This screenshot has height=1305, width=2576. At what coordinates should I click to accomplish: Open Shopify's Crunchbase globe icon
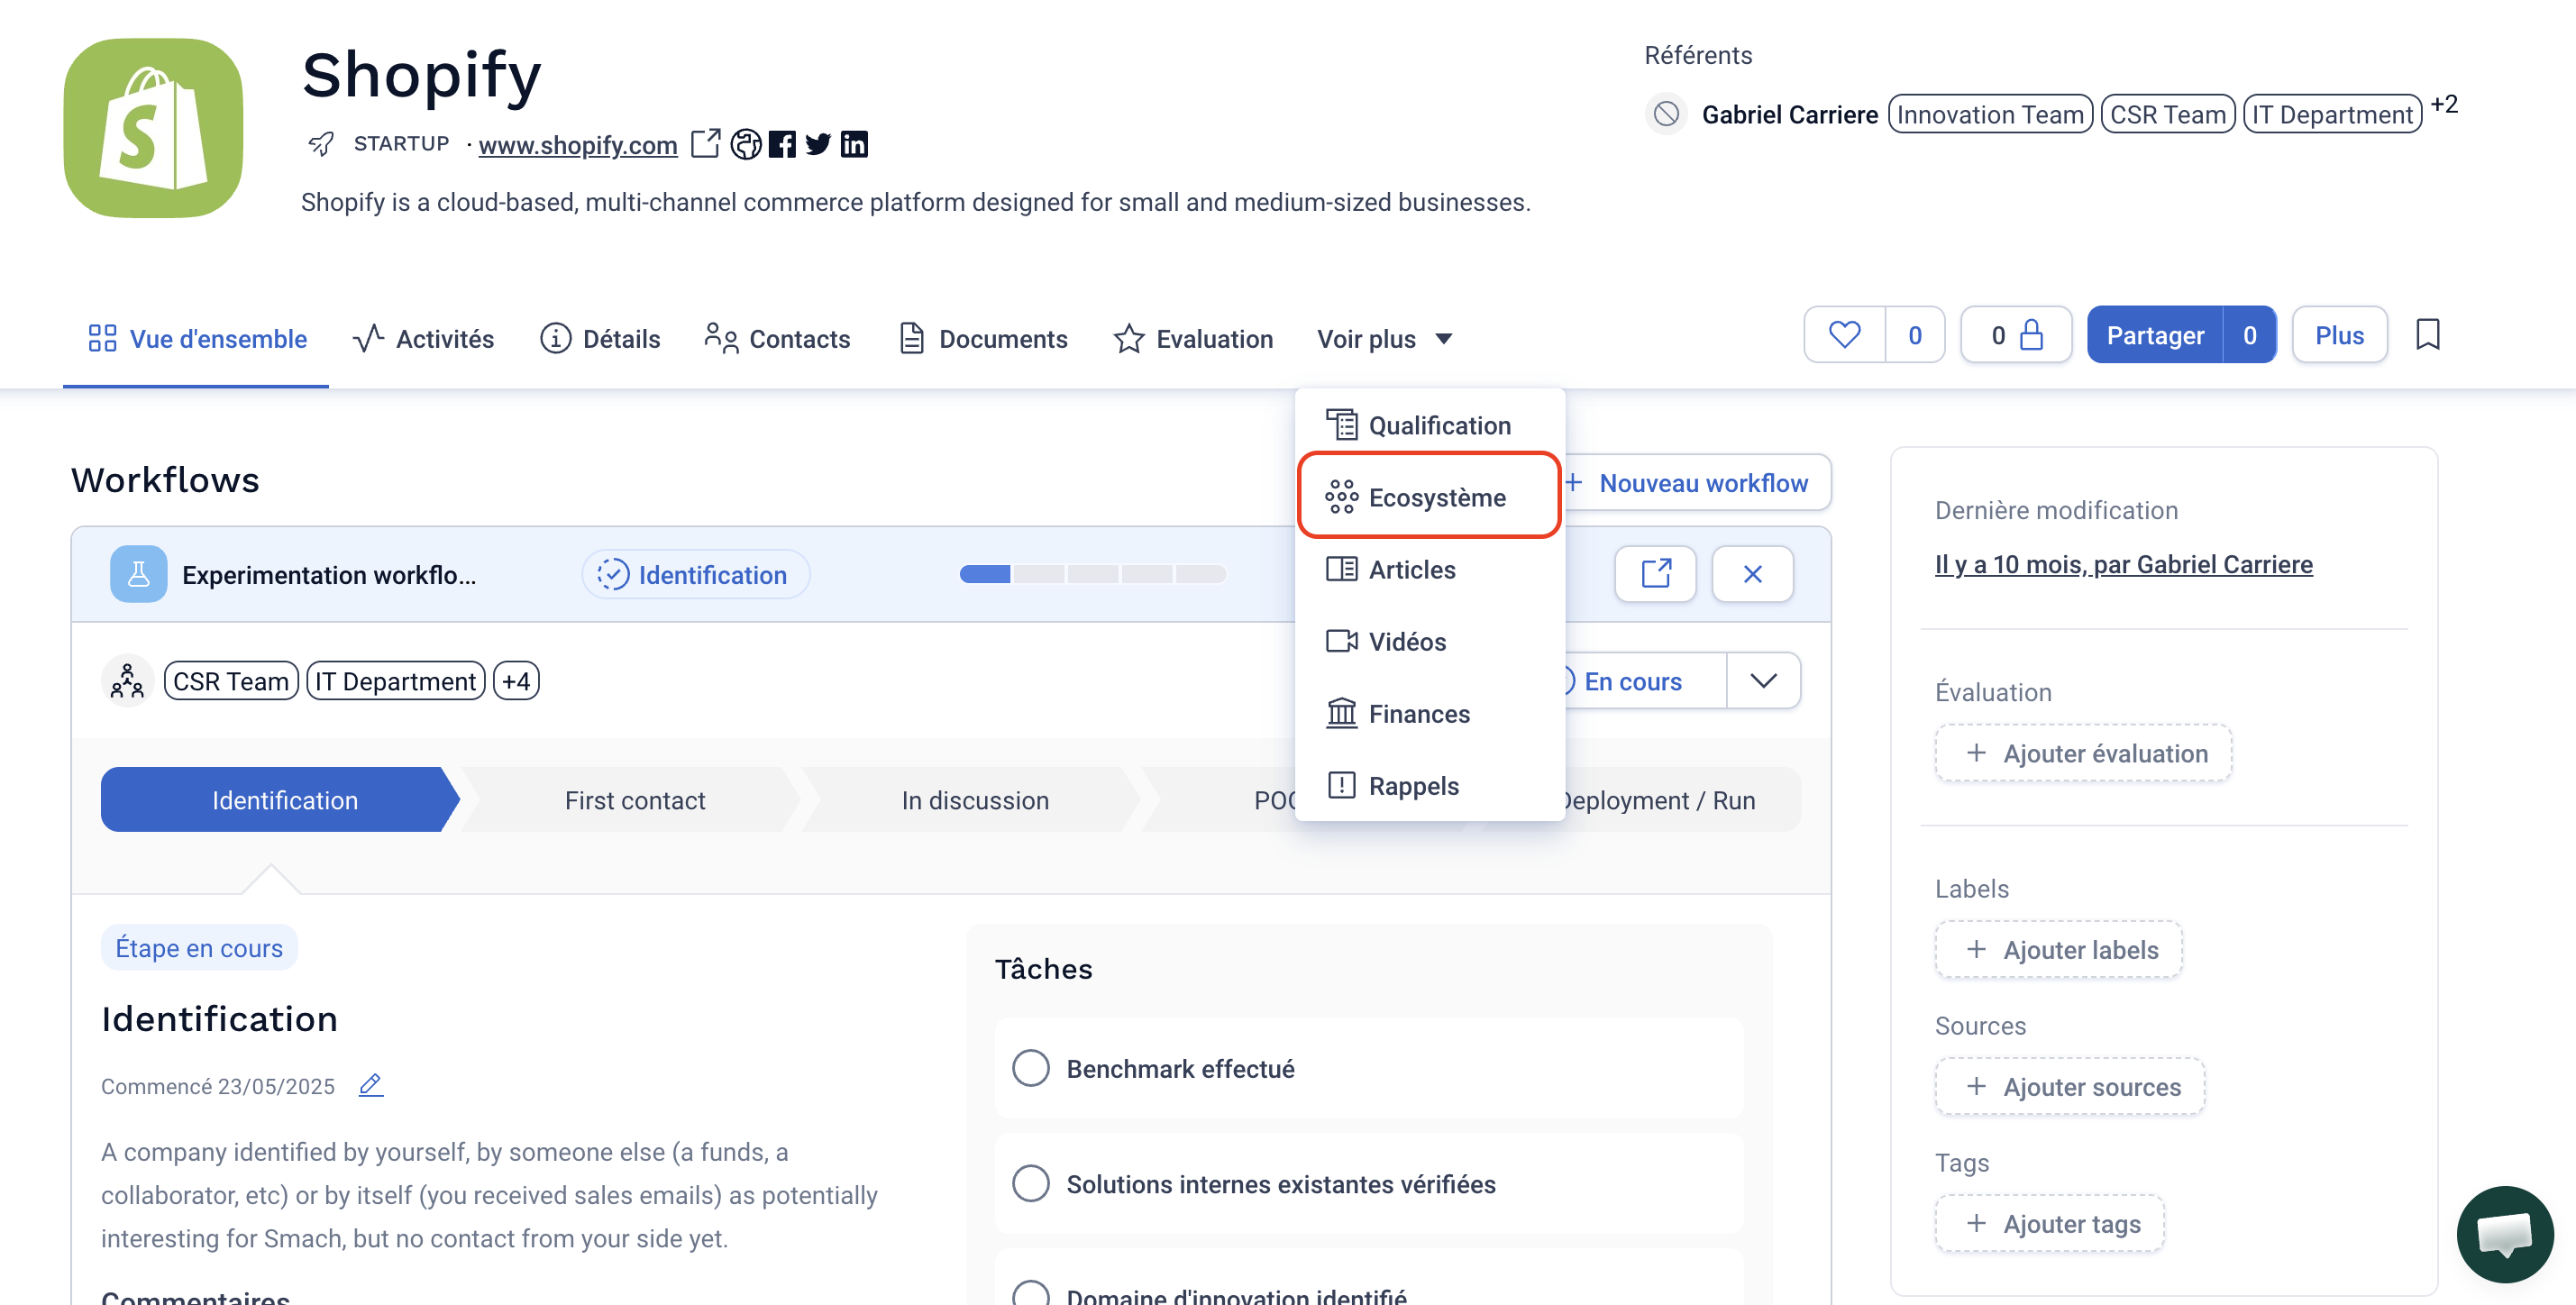point(745,144)
